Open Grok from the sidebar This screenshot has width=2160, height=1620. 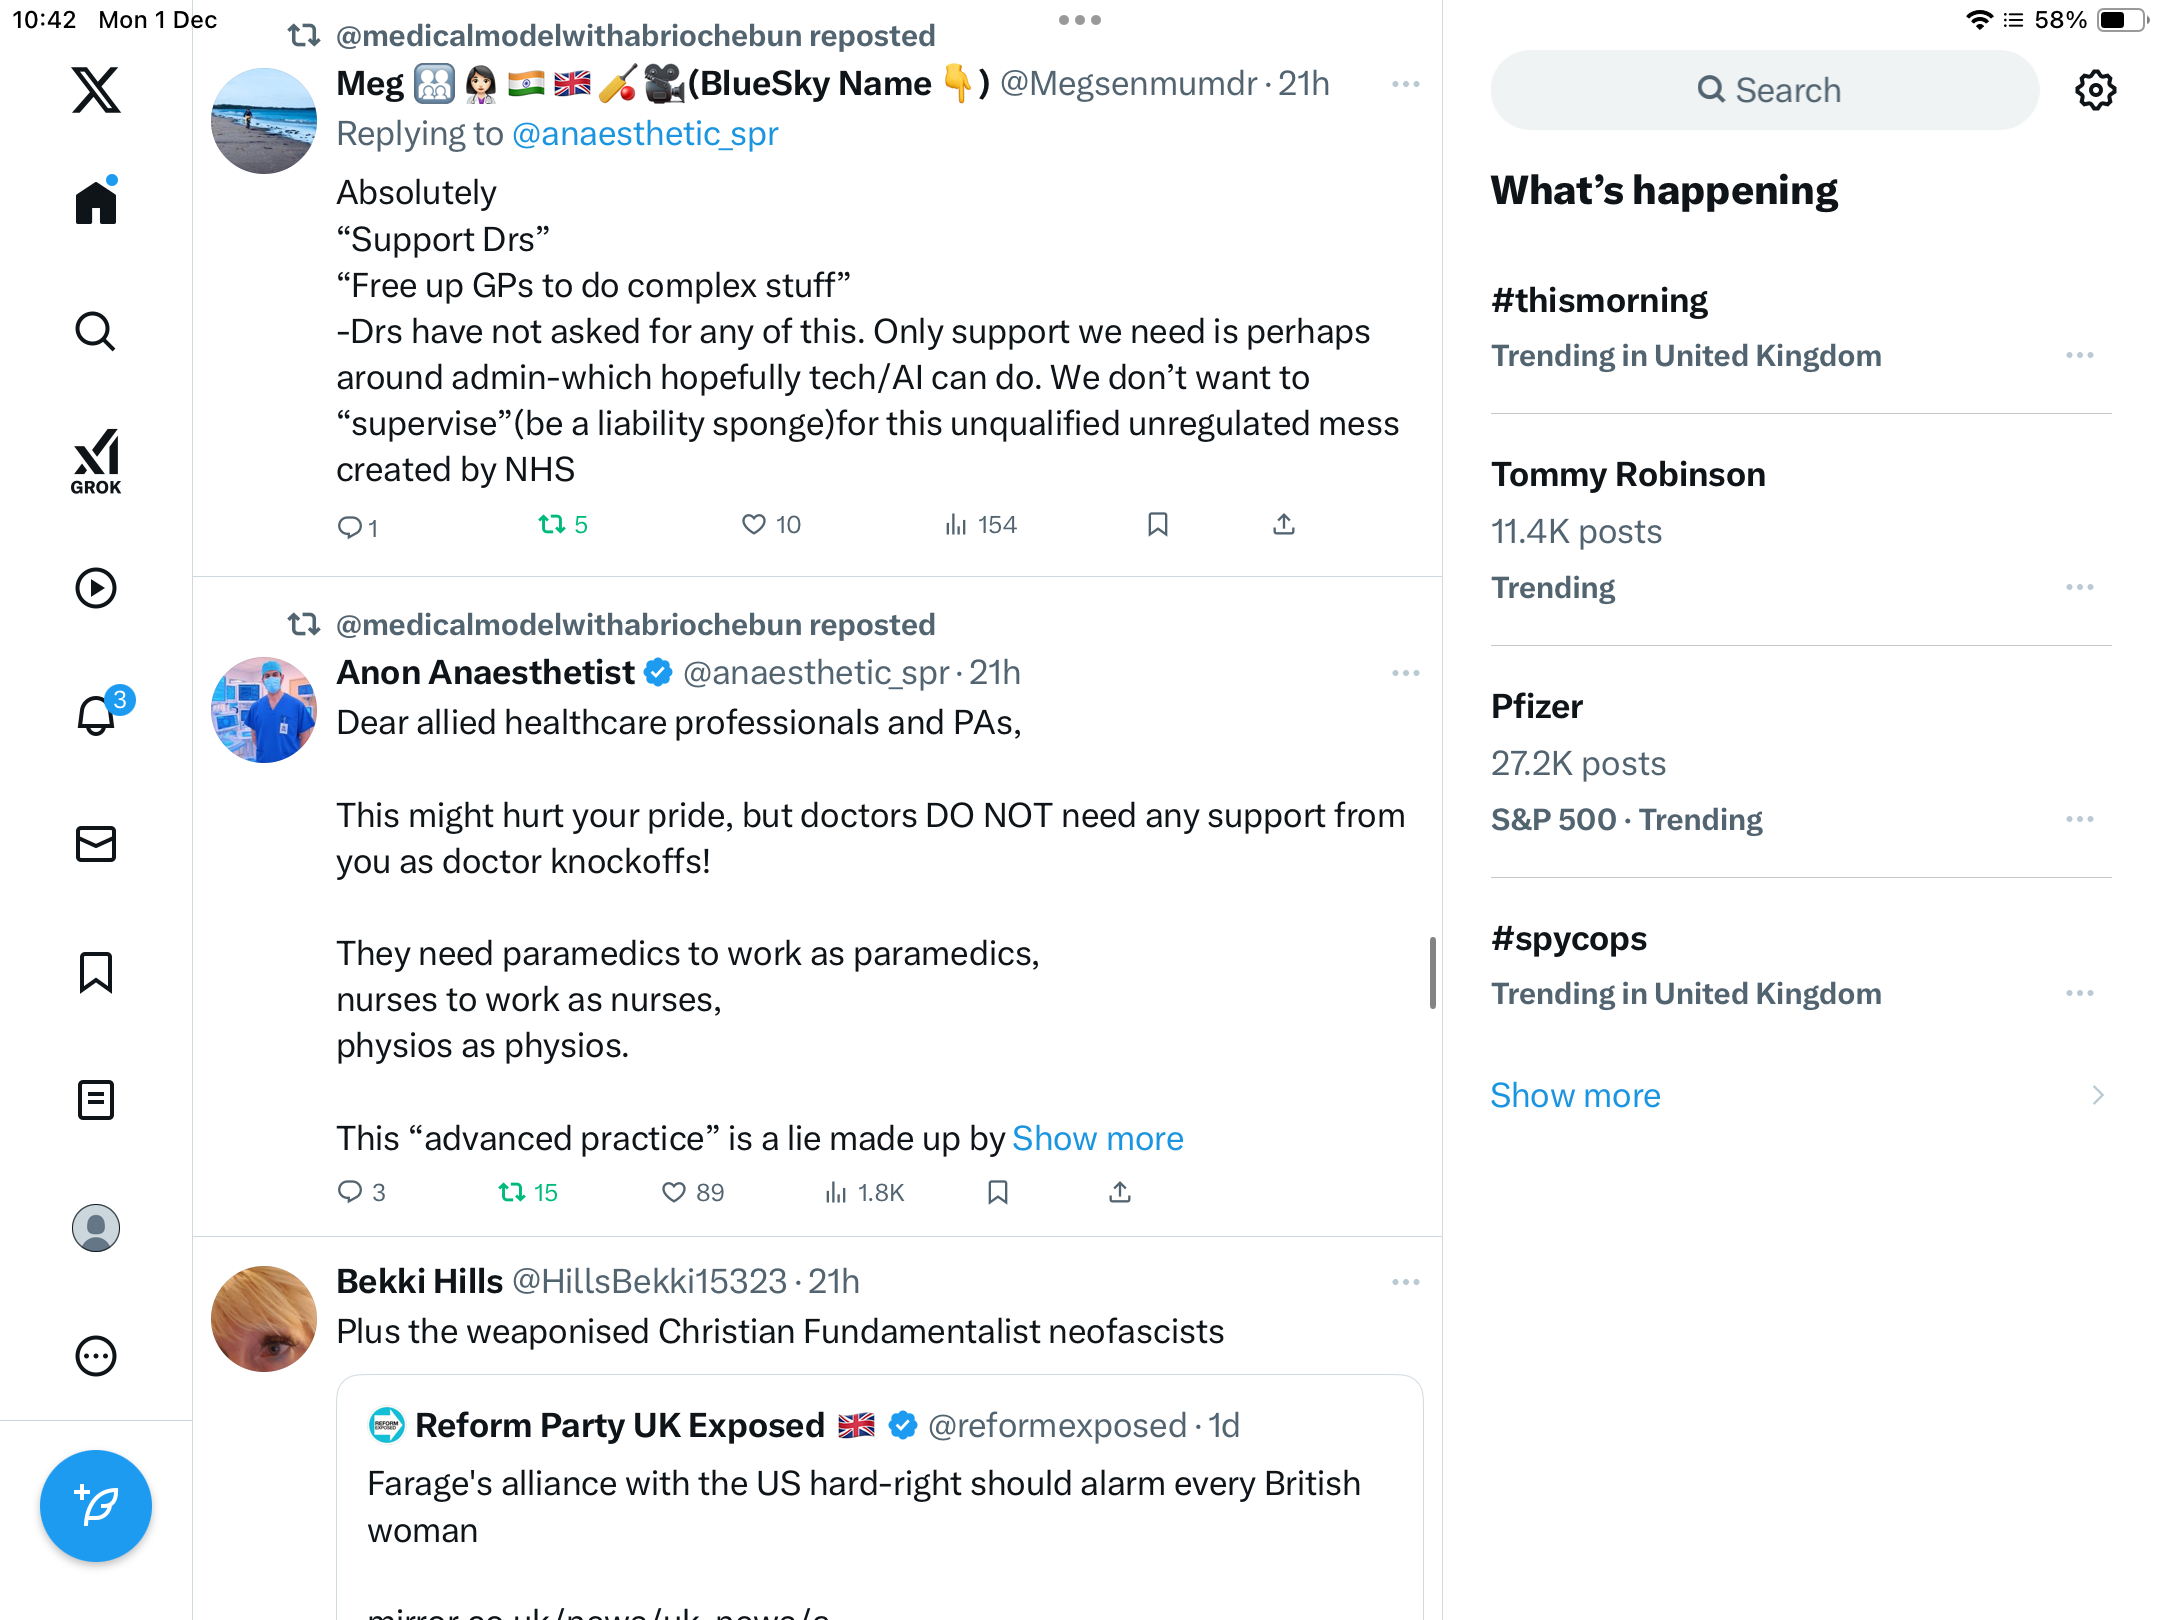(96, 461)
